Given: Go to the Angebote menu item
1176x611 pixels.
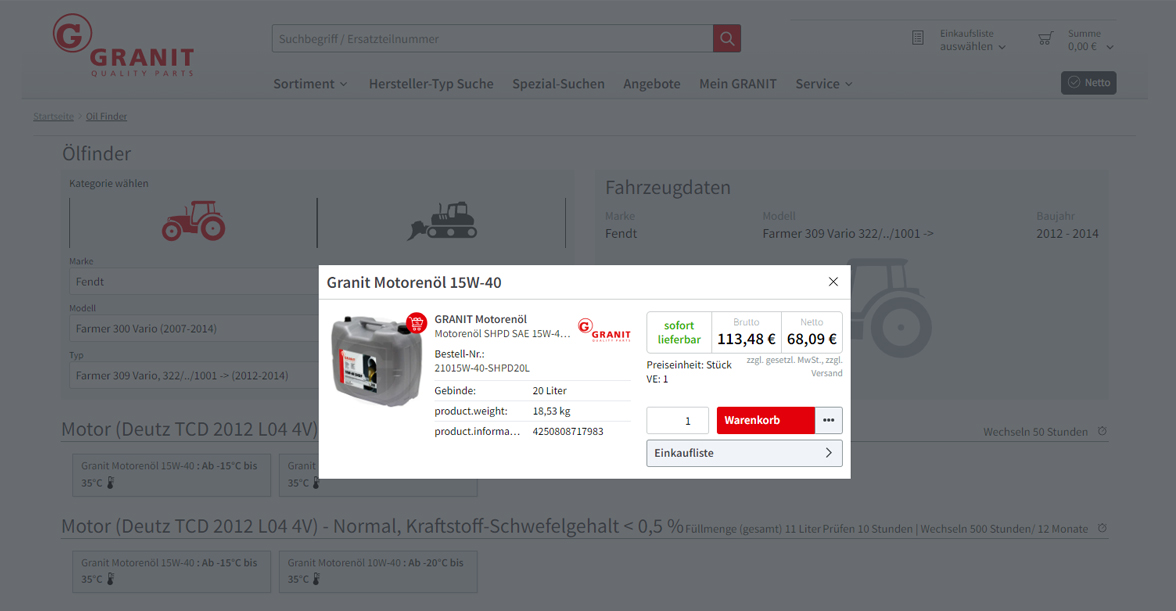Looking at the screenshot, I should (651, 84).
